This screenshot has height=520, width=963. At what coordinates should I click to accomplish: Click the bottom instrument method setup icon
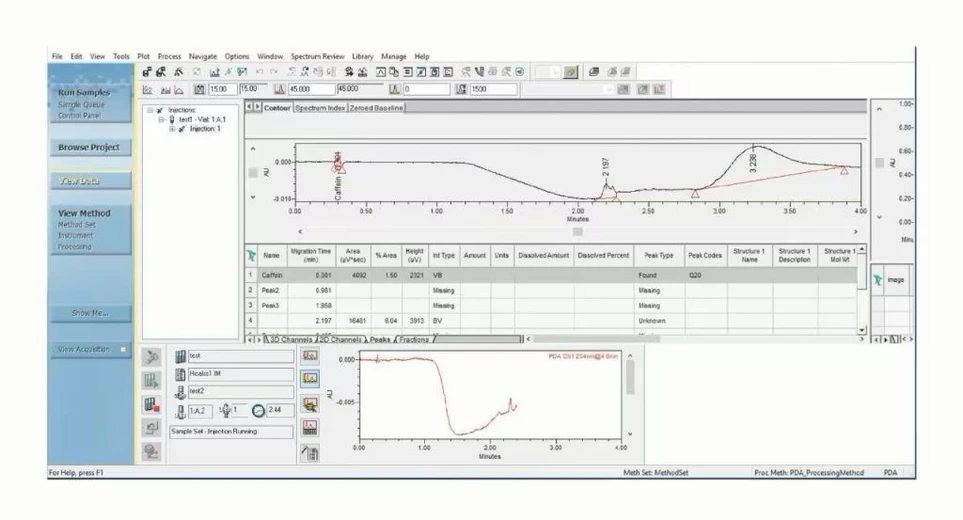click(x=310, y=452)
